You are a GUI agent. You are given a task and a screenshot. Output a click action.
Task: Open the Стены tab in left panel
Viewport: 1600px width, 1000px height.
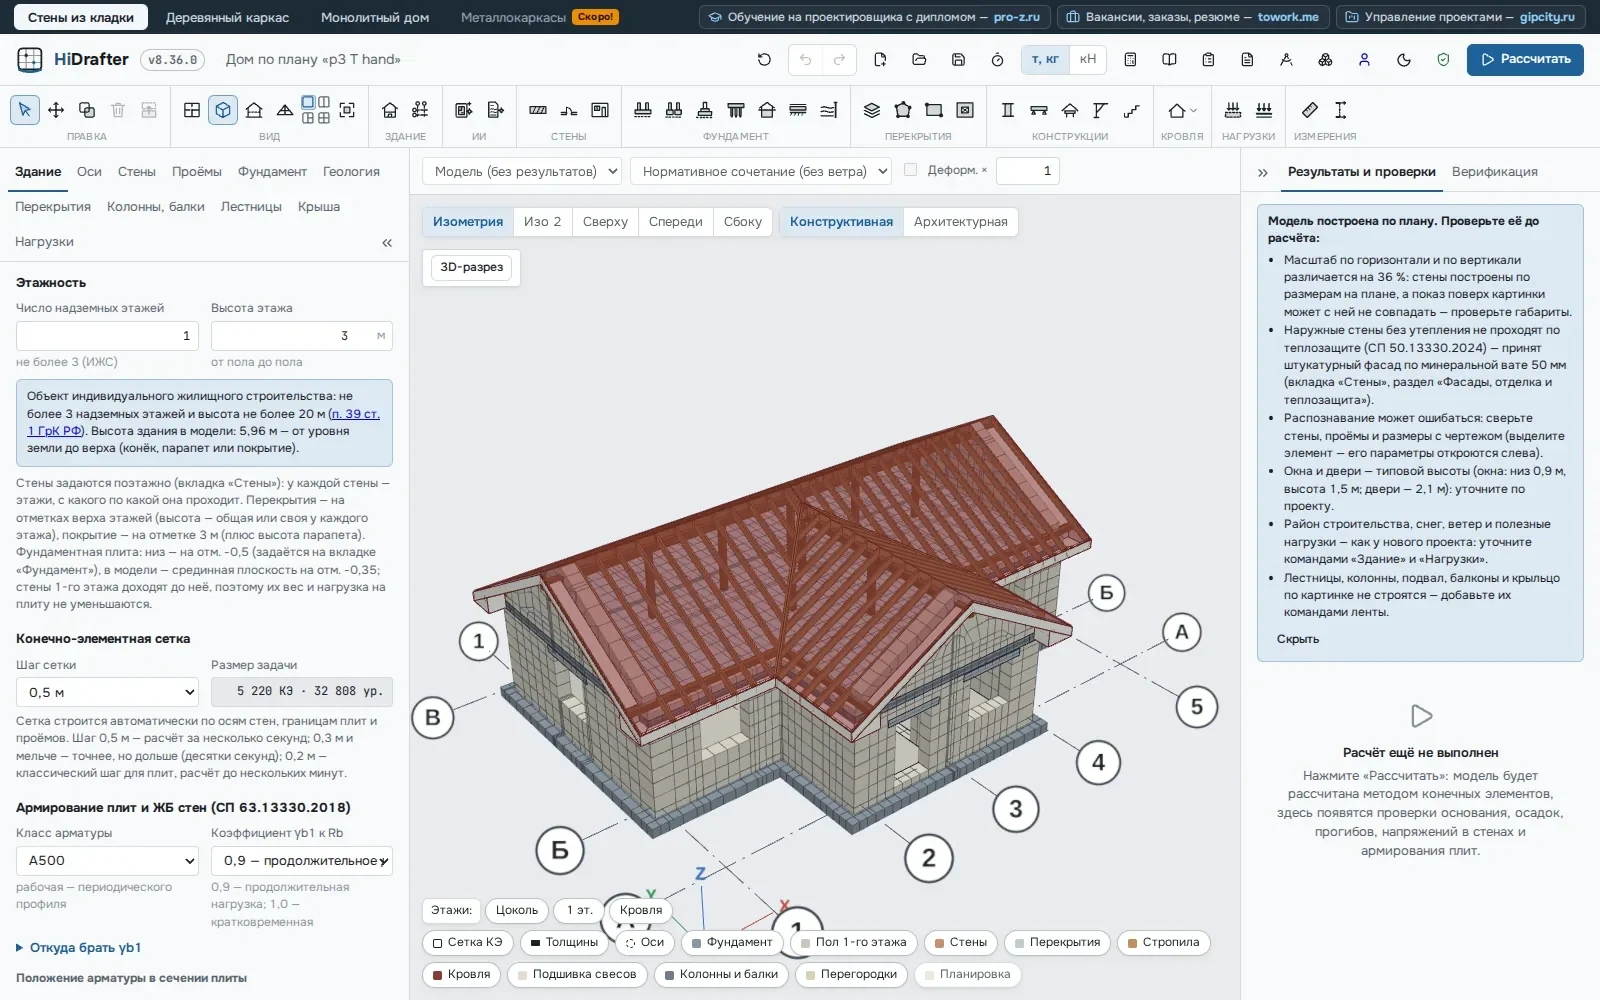[137, 172]
